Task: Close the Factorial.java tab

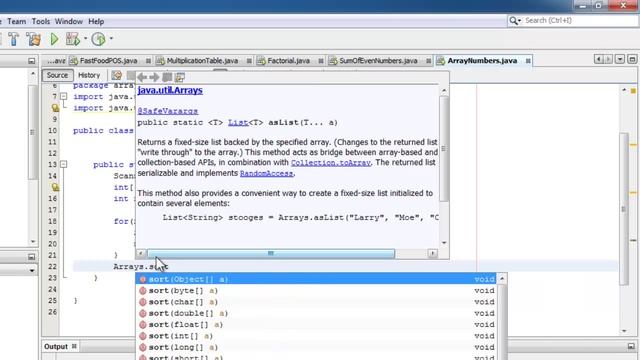Action: point(321,61)
